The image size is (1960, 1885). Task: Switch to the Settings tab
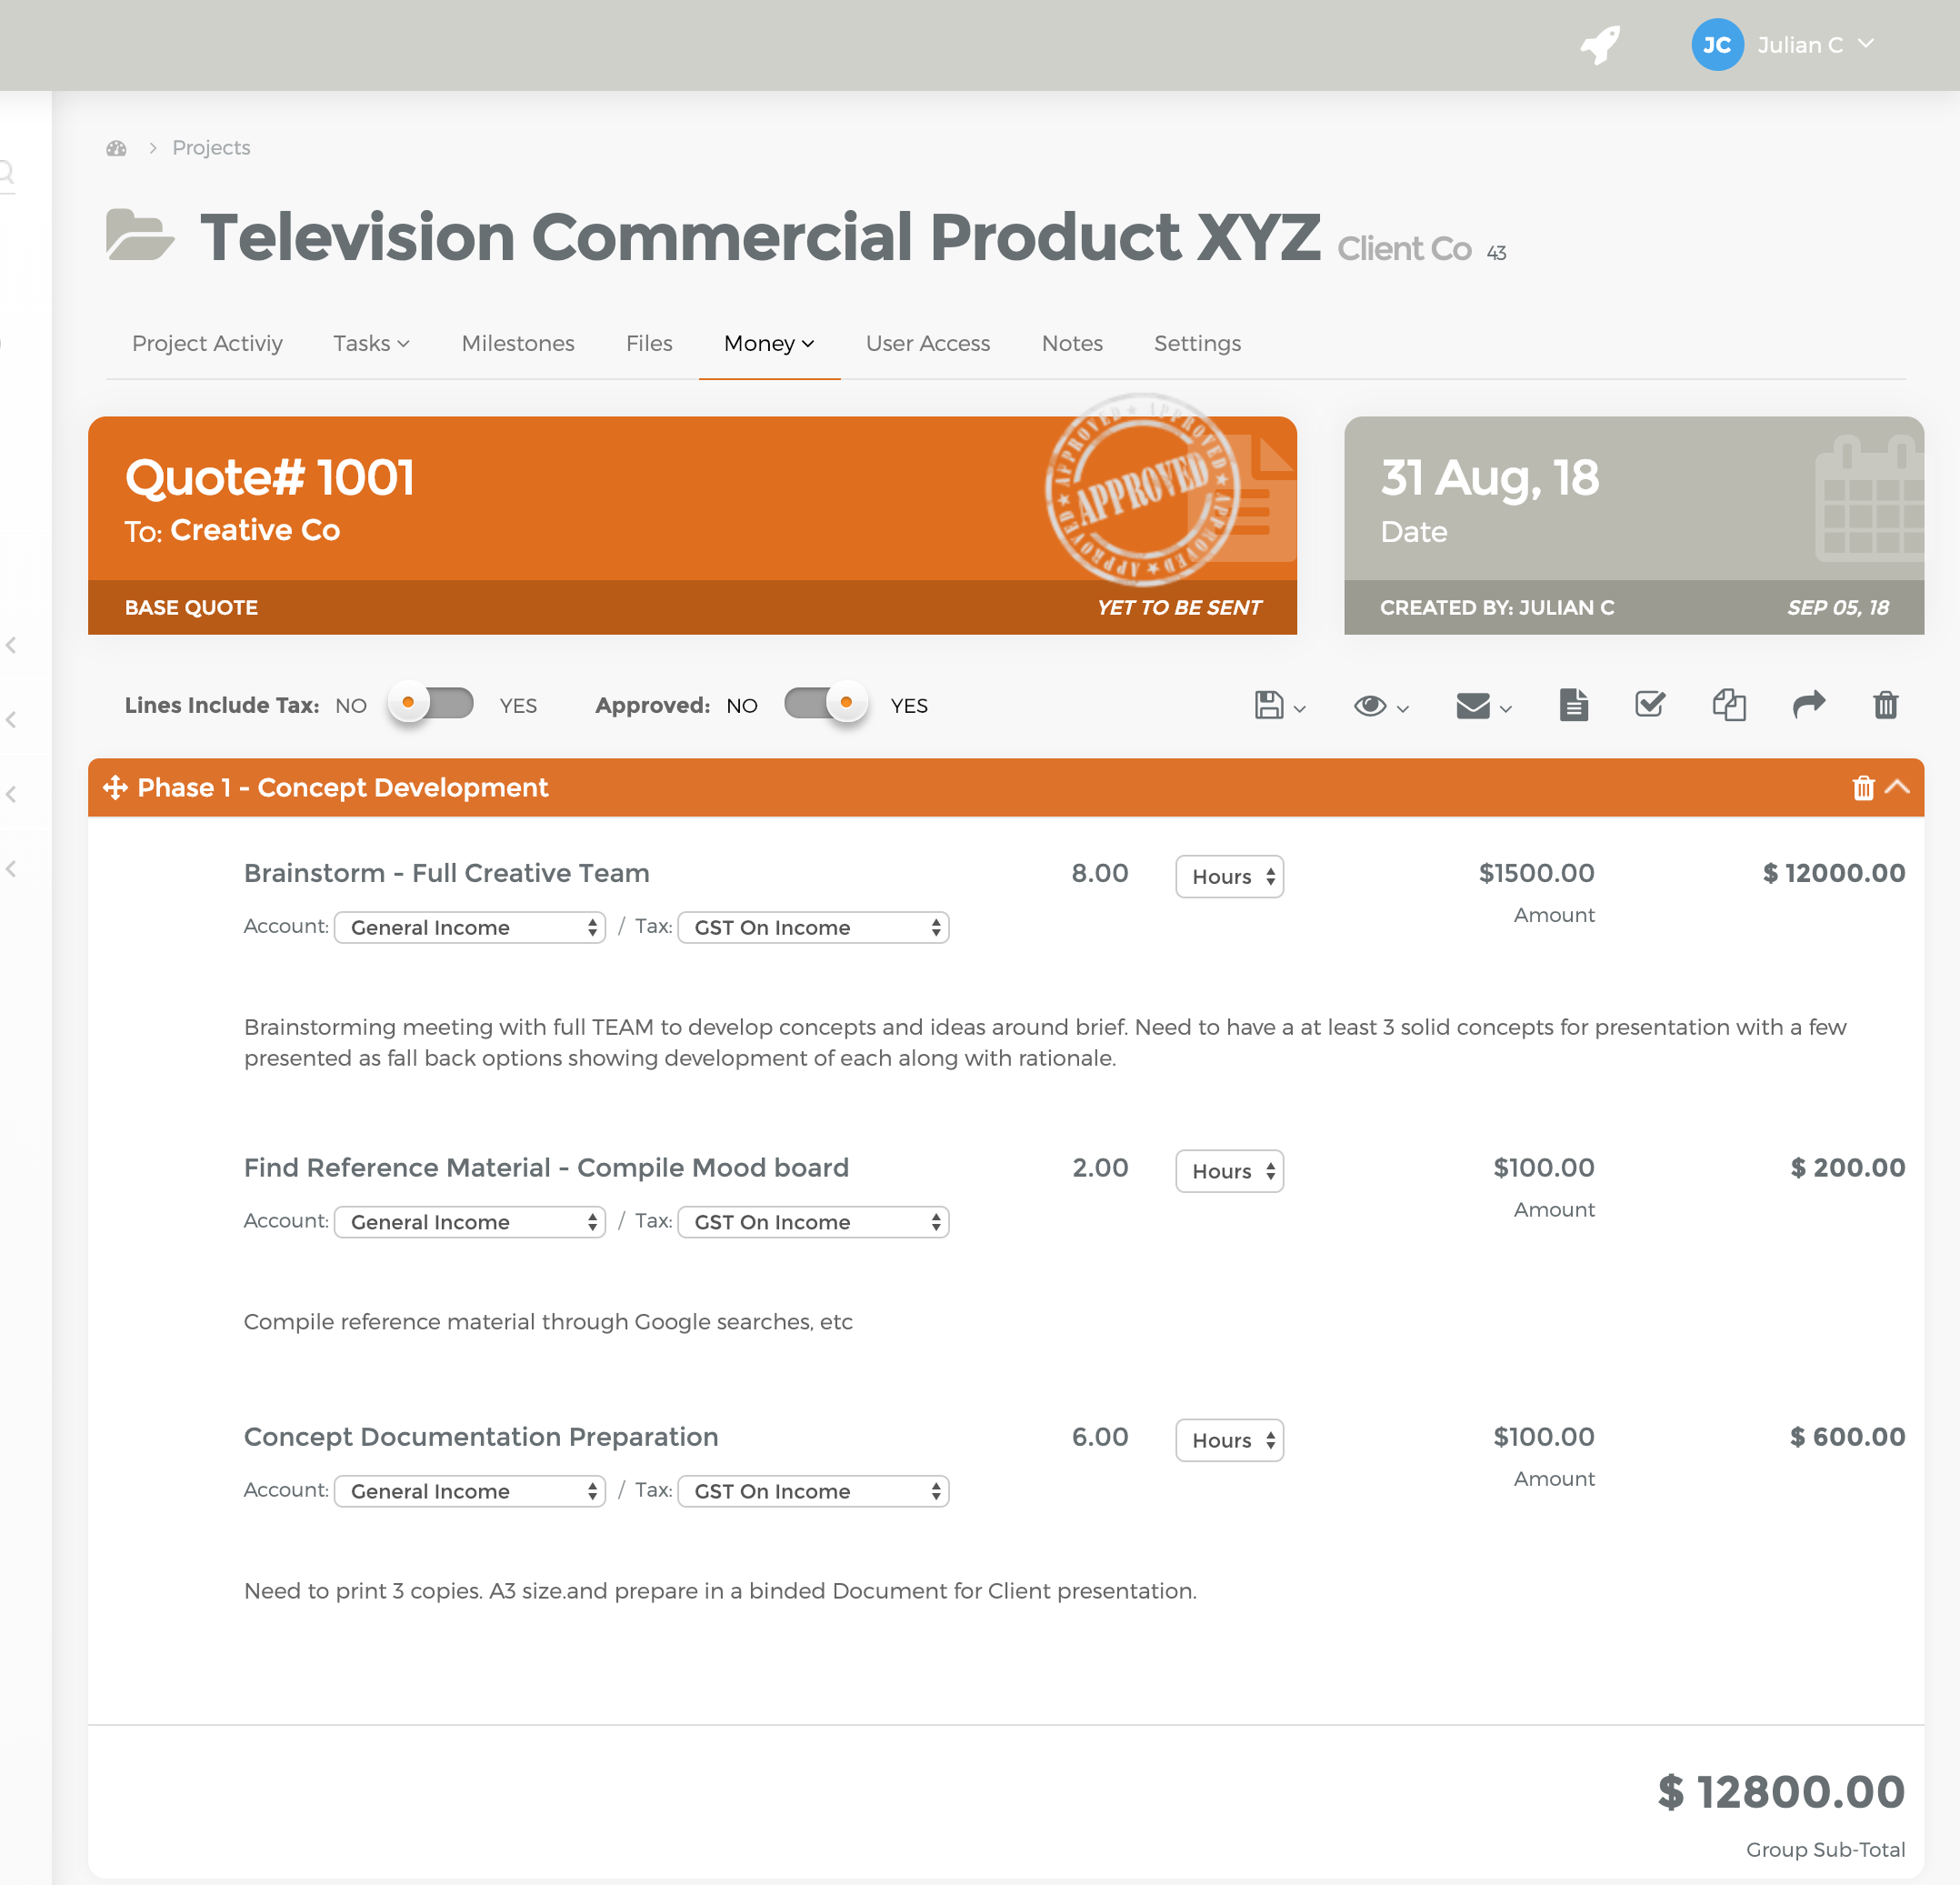pos(1197,343)
